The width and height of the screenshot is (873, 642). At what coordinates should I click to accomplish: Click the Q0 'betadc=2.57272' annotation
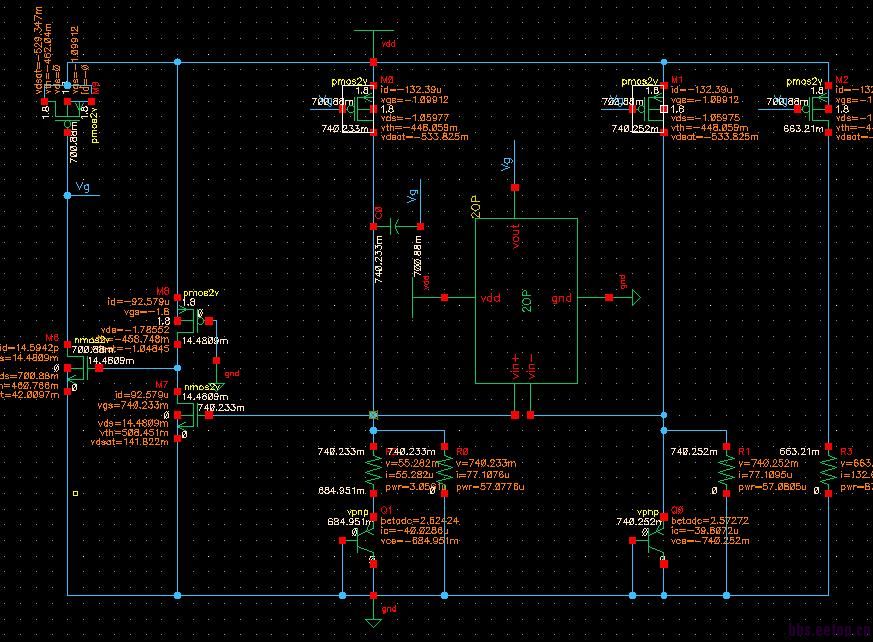(710, 521)
